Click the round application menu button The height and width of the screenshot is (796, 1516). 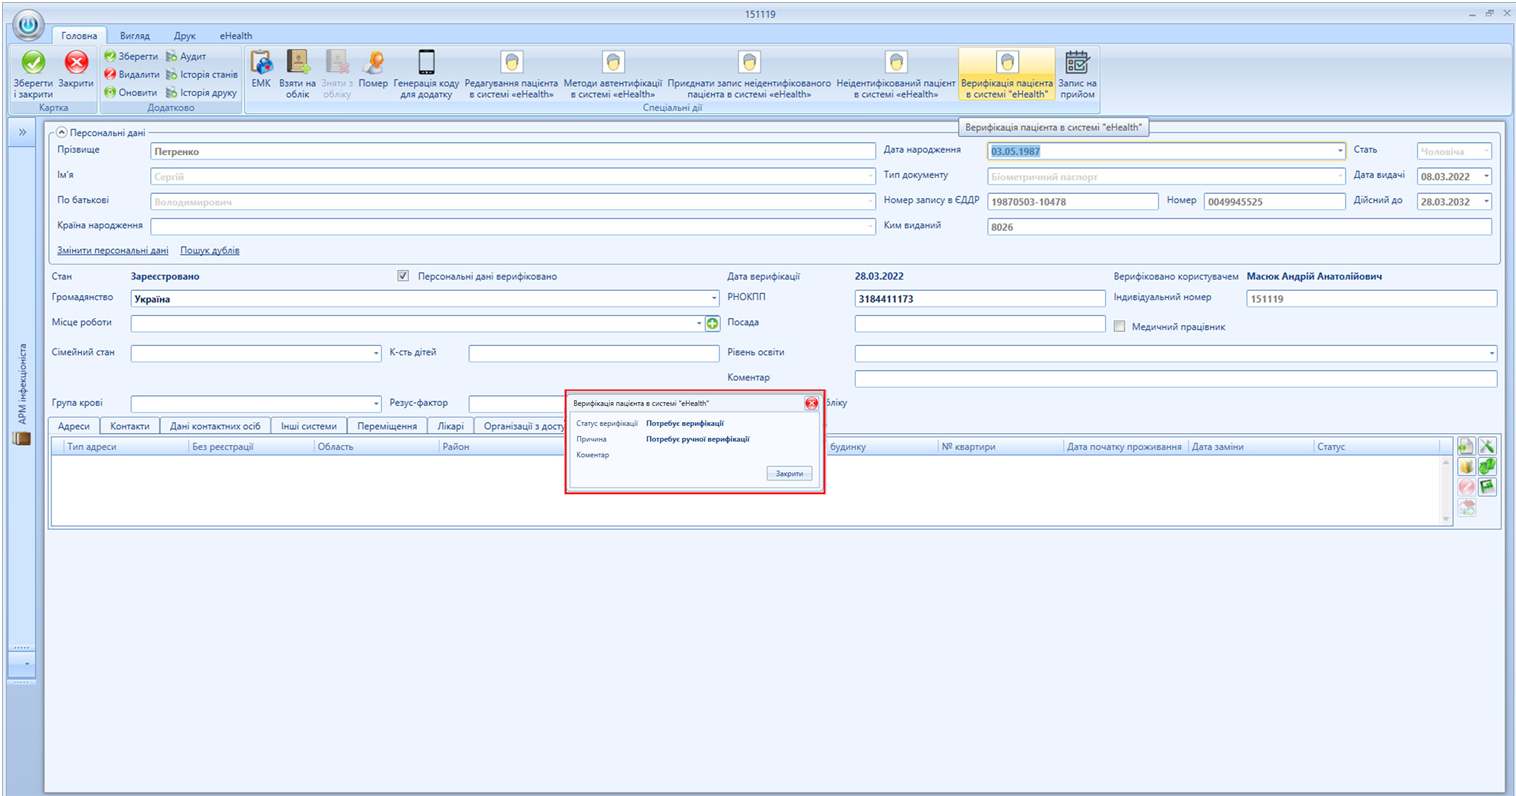(x=29, y=25)
